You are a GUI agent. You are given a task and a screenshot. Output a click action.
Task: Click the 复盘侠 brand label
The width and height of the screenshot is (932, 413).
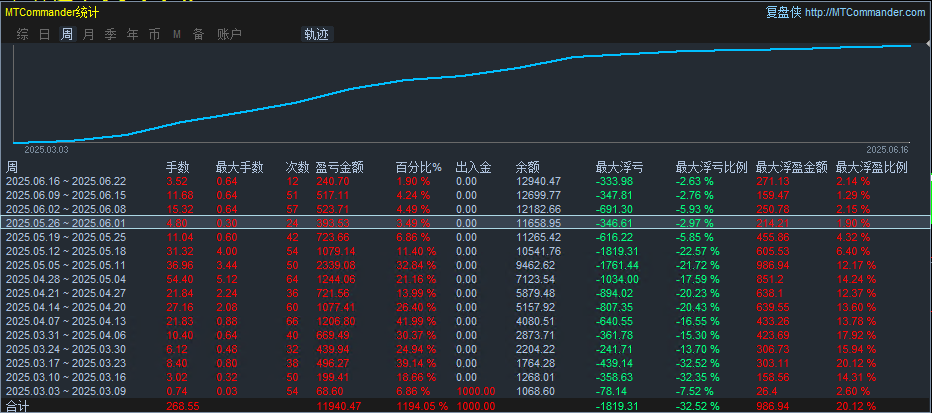(784, 12)
